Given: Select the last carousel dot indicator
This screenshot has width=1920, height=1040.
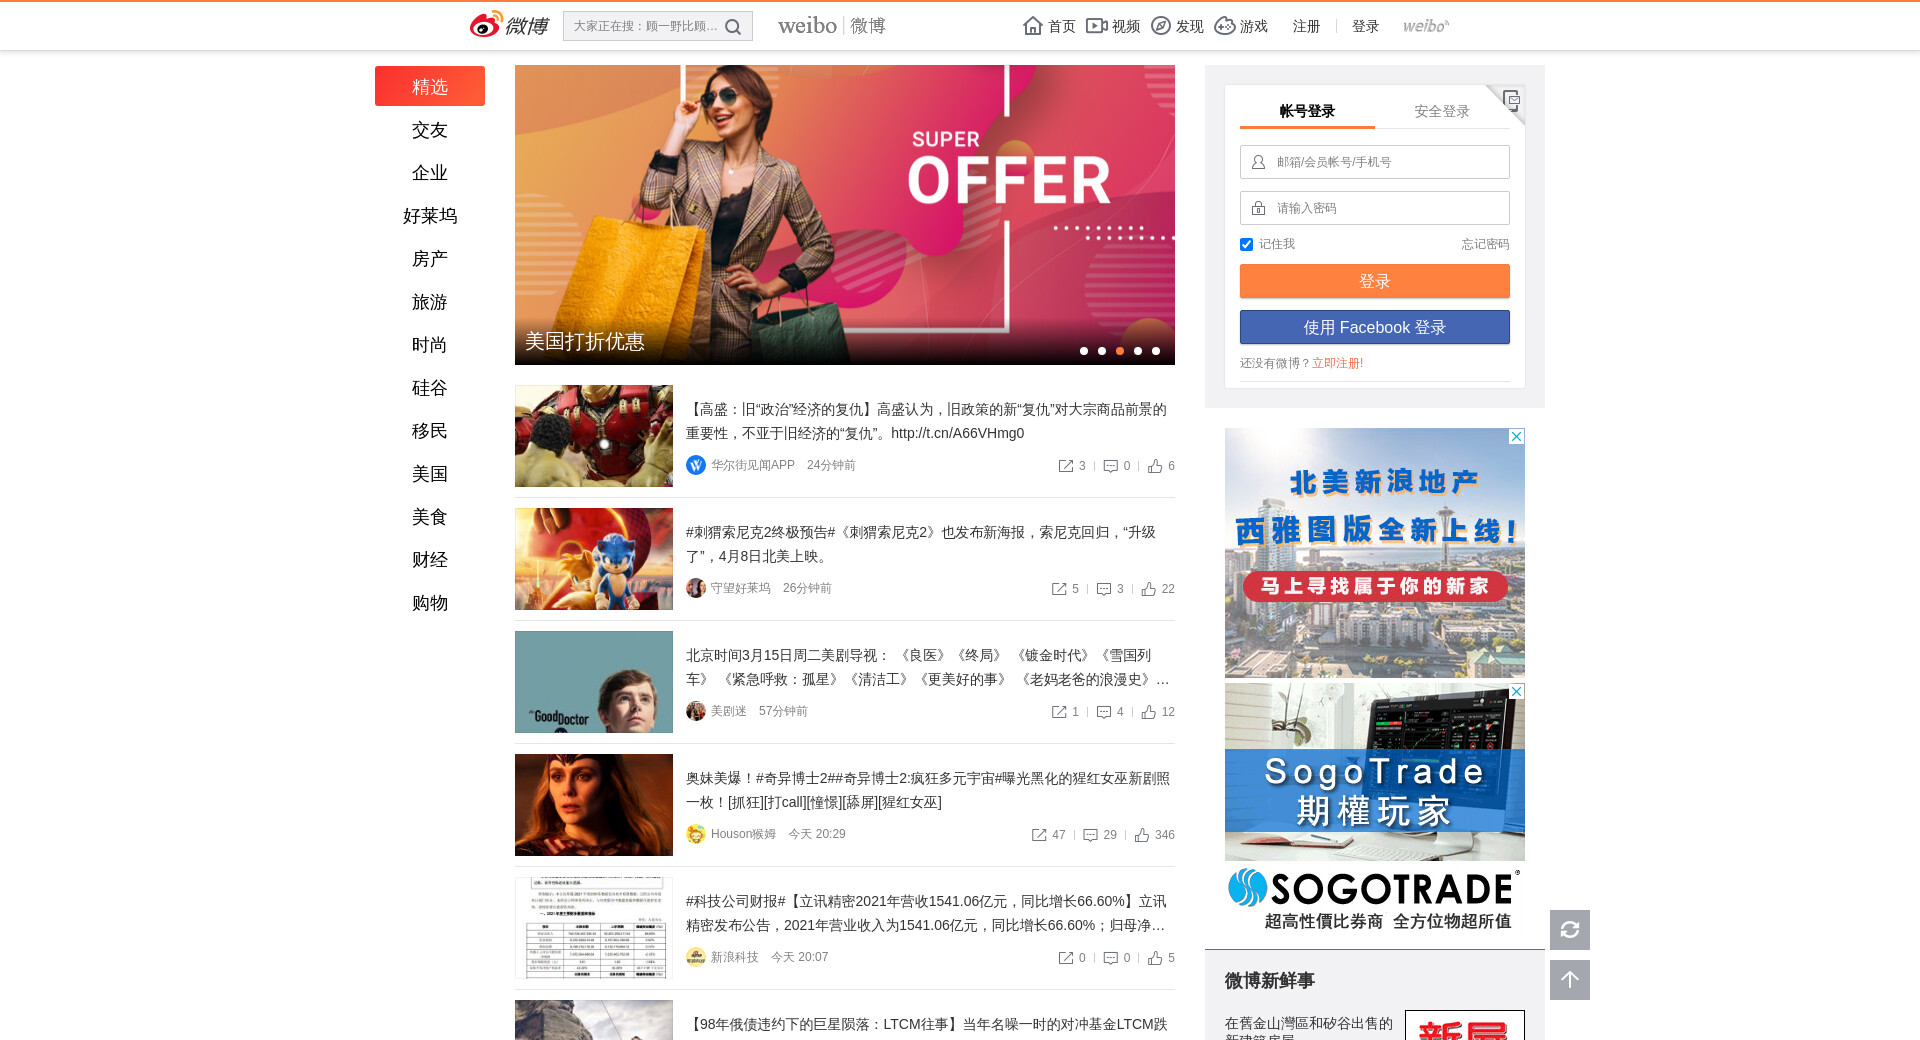Looking at the screenshot, I should click(1156, 351).
